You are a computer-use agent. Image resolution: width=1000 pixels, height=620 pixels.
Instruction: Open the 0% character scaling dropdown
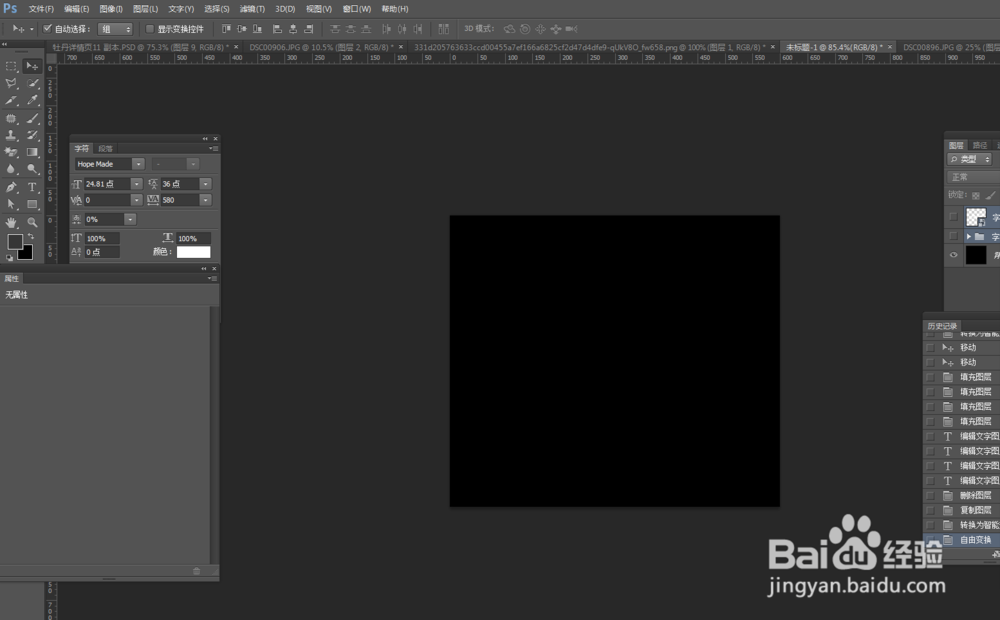point(130,219)
